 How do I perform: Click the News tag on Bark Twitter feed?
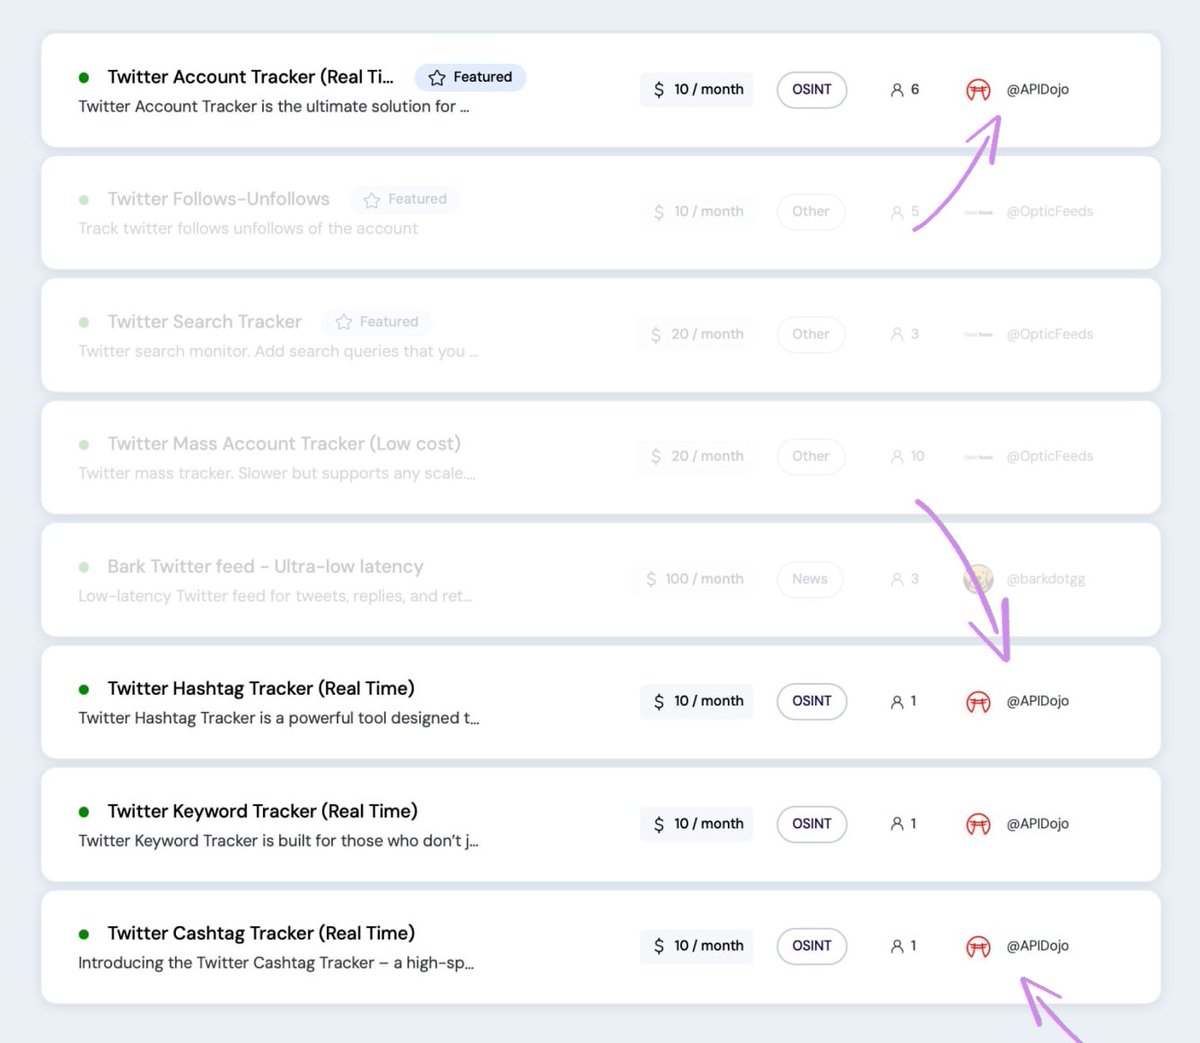tap(810, 579)
